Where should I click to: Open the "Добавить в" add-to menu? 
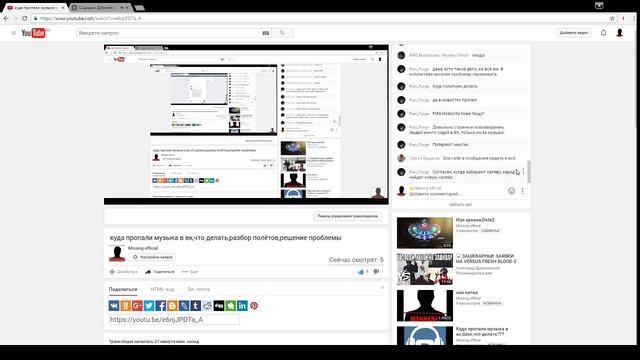pos(124,272)
